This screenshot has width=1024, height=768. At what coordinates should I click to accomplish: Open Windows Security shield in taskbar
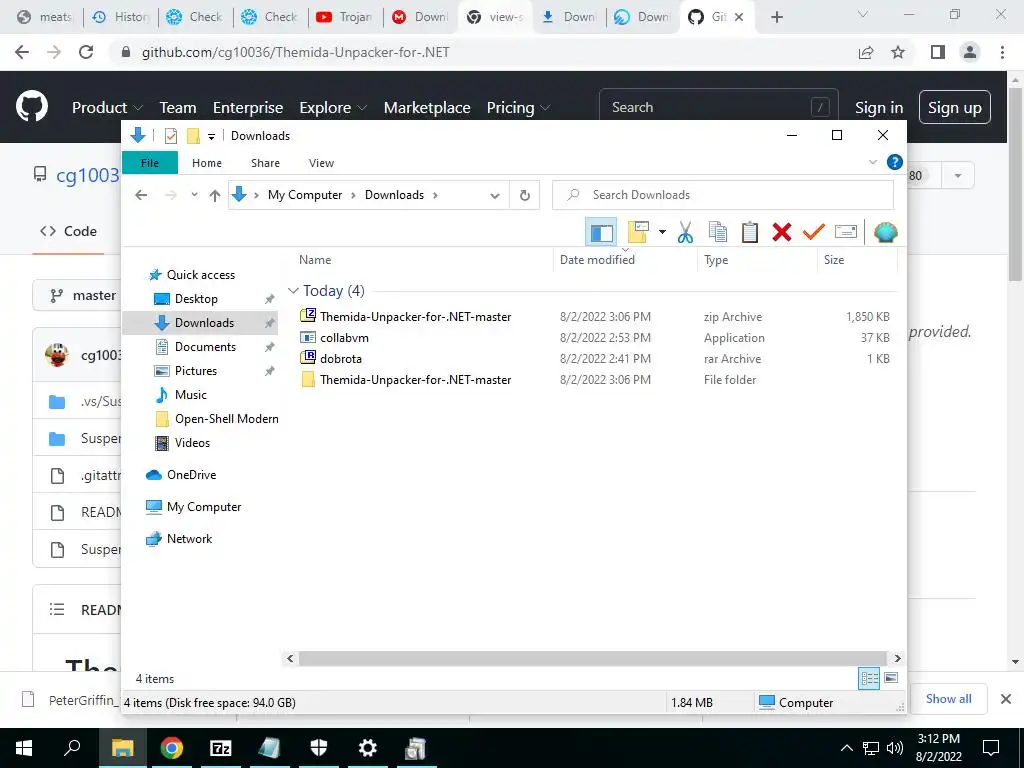tap(319, 748)
